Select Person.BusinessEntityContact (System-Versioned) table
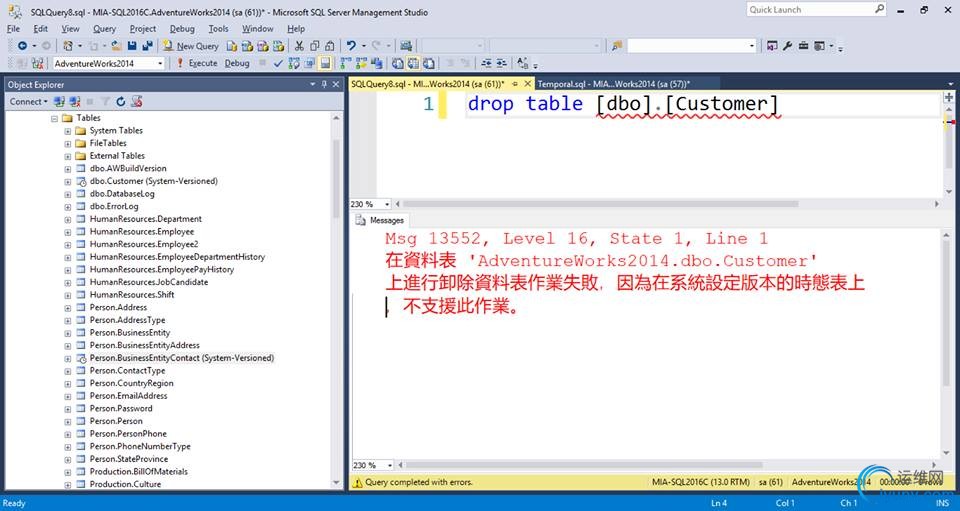The height and width of the screenshot is (511, 960). click(182, 358)
